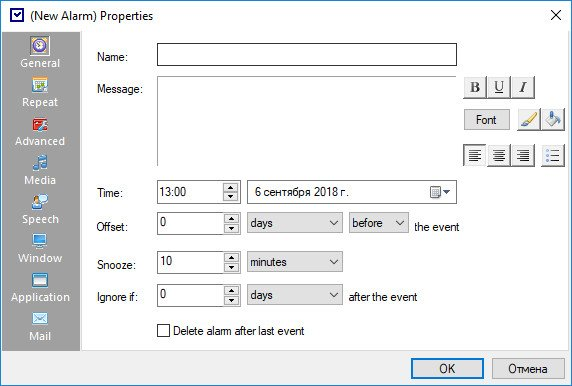Screen dimensions: 572x386
Task: Open the date picker calendar dropdown
Action: click(x=440, y=192)
